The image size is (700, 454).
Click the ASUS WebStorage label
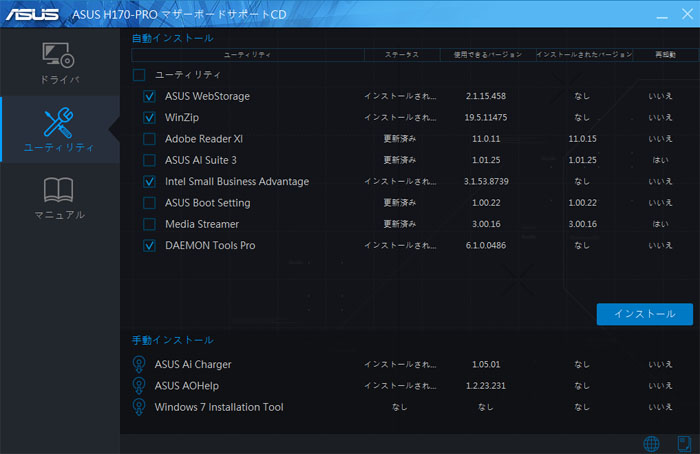[x=207, y=96]
